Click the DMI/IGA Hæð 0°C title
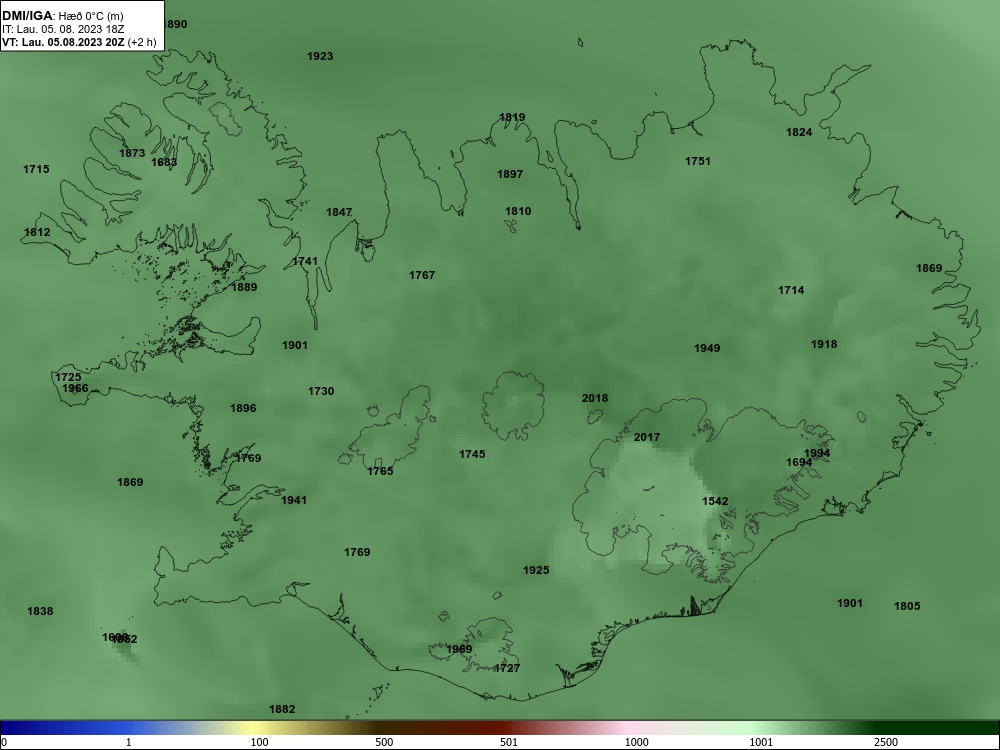This screenshot has width=1000, height=750. pyautogui.click(x=62, y=16)
